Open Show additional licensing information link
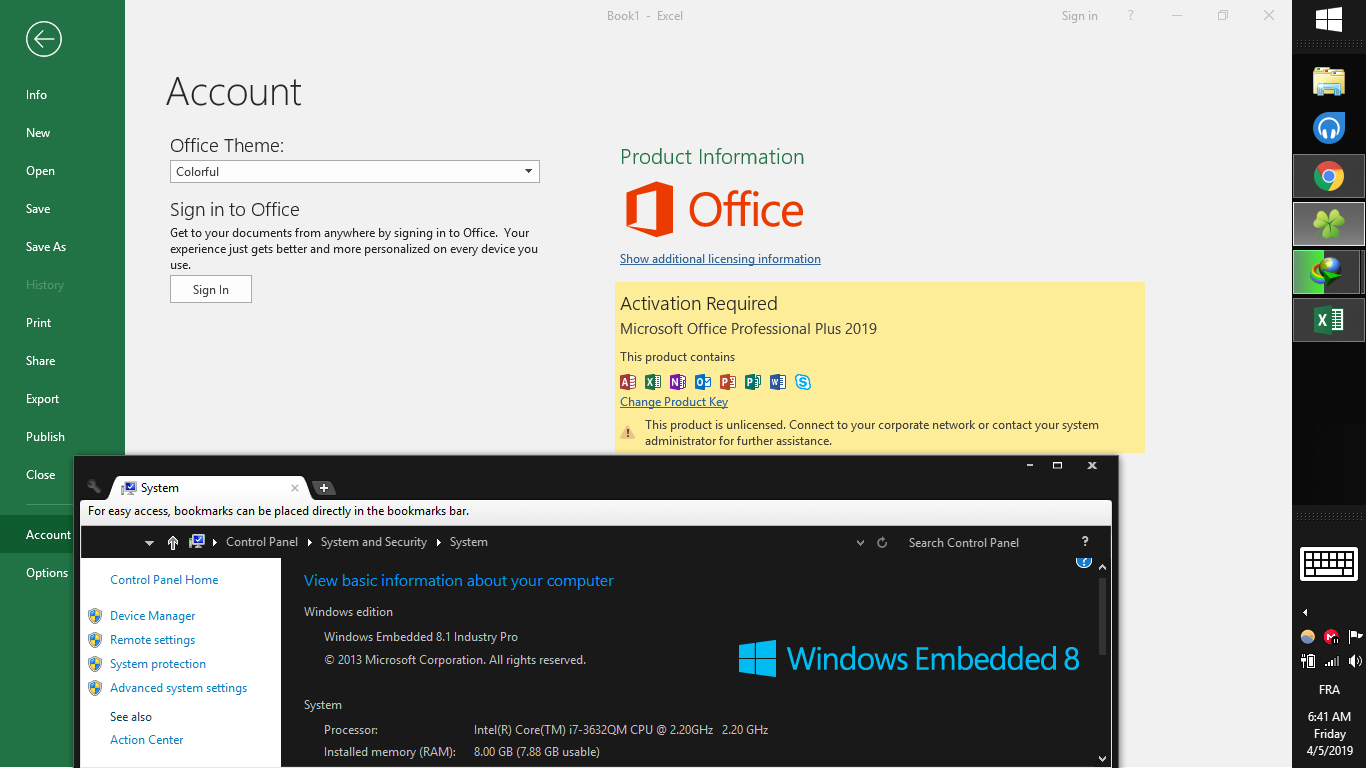Screen dimensions: 1366x768 pos(720,259)
